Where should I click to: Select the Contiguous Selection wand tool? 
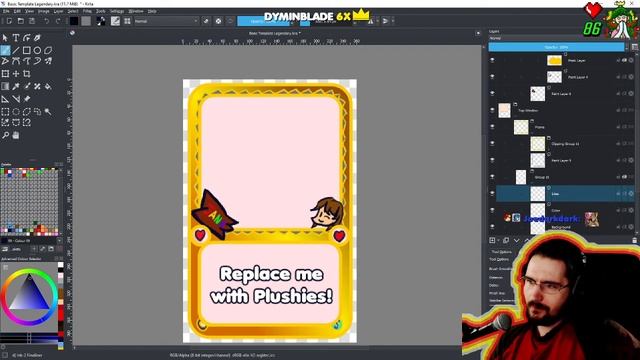(48, 112)
